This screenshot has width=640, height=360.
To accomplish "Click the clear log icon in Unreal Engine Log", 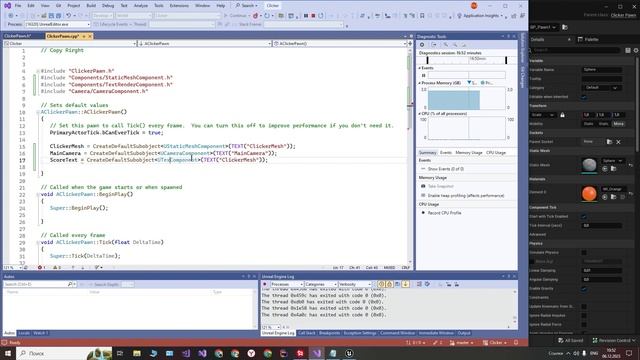I will point(419,284).
